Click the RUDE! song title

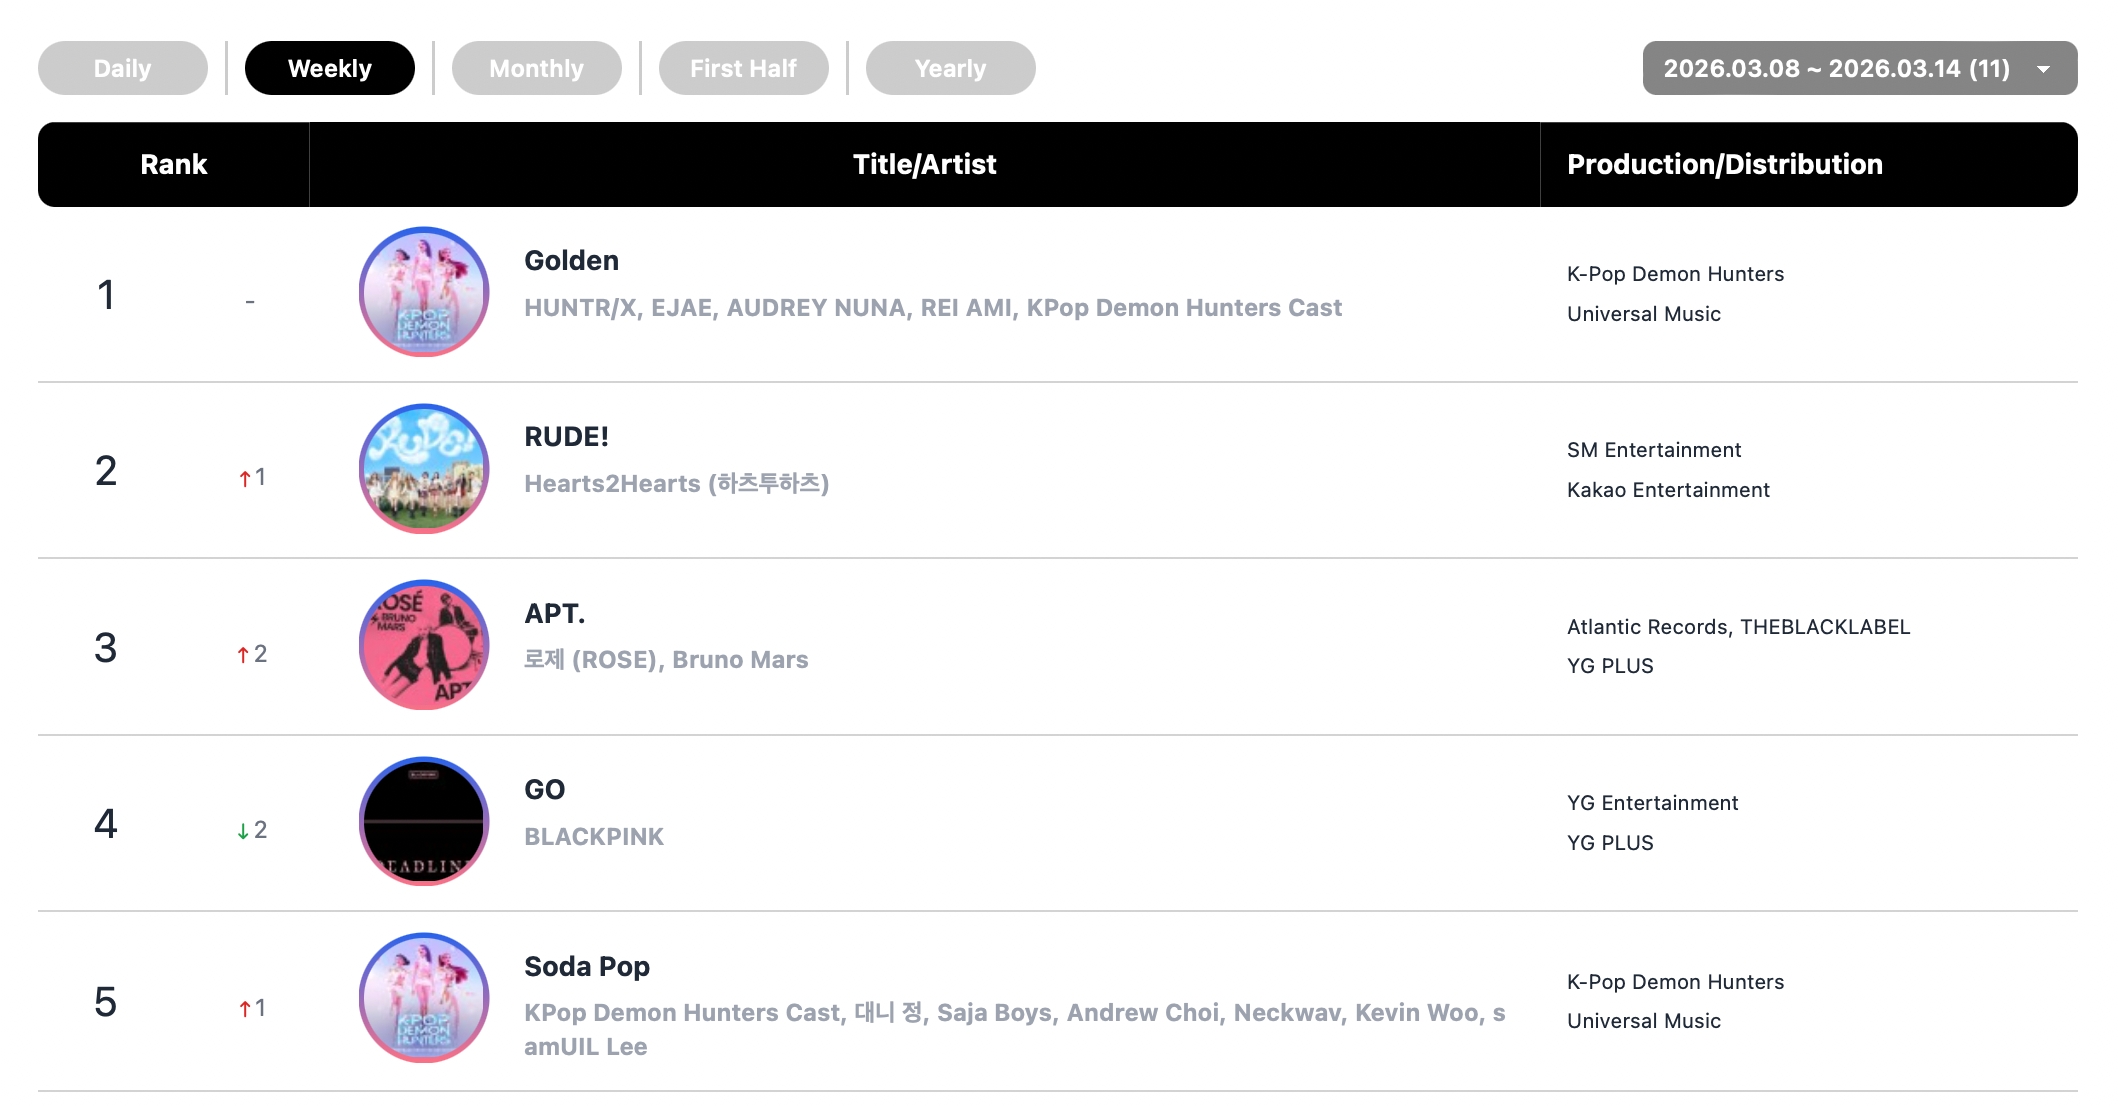pyautogui.click(x=567, y=437)
